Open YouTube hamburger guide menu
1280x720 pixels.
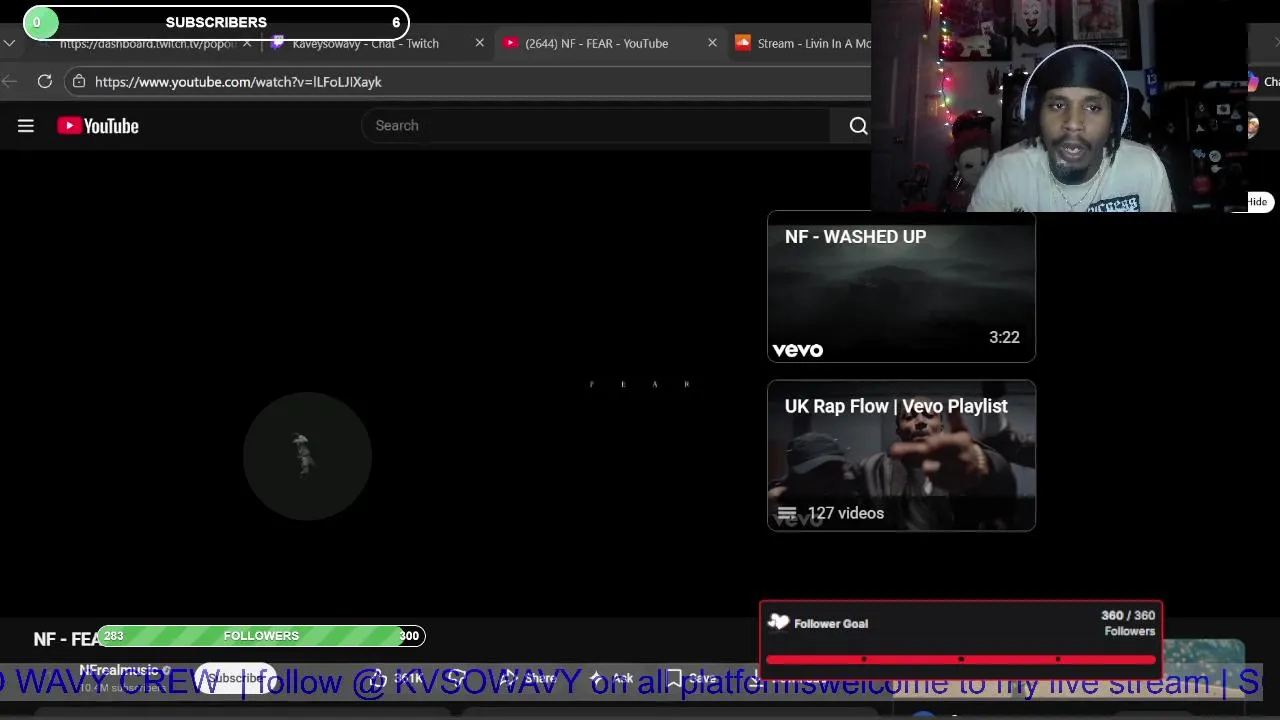coord(26,126)
